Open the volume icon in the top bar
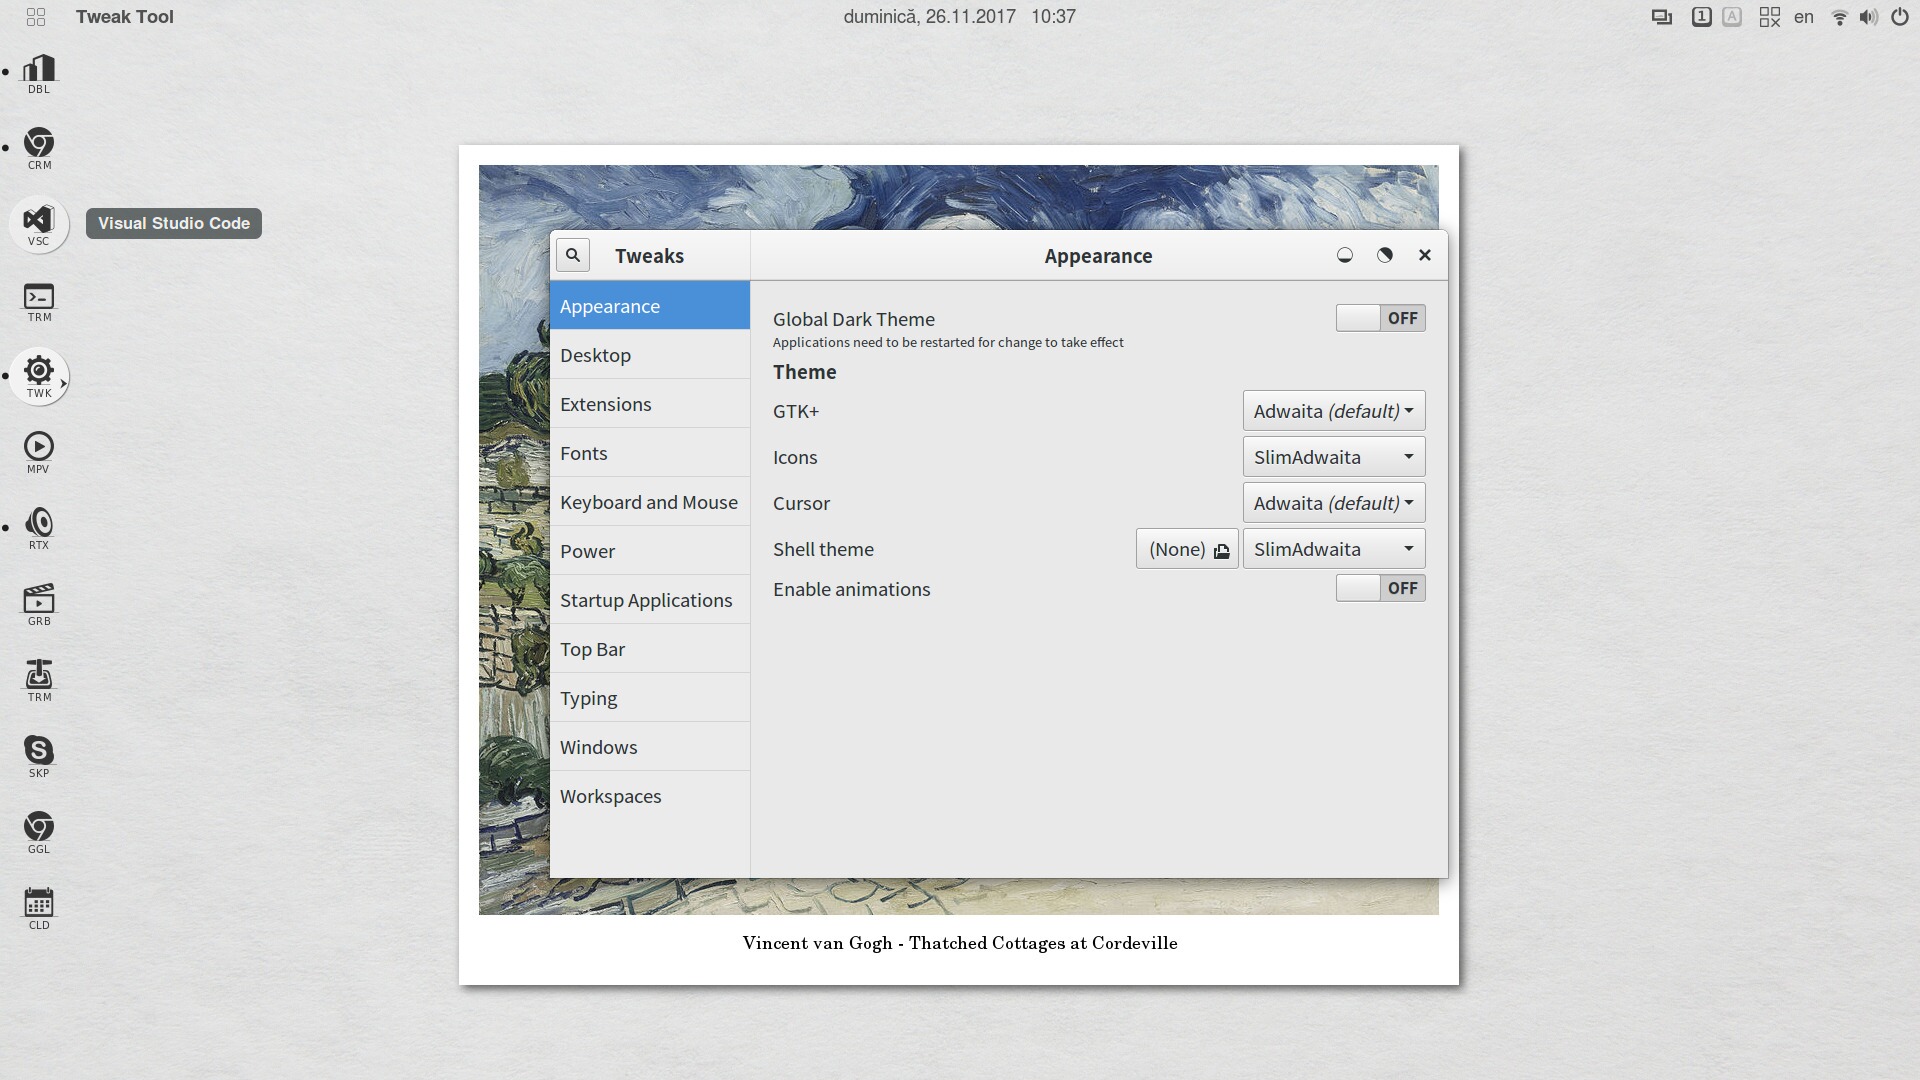This screenshot has height=1080, width=1920. (1868, 17)
